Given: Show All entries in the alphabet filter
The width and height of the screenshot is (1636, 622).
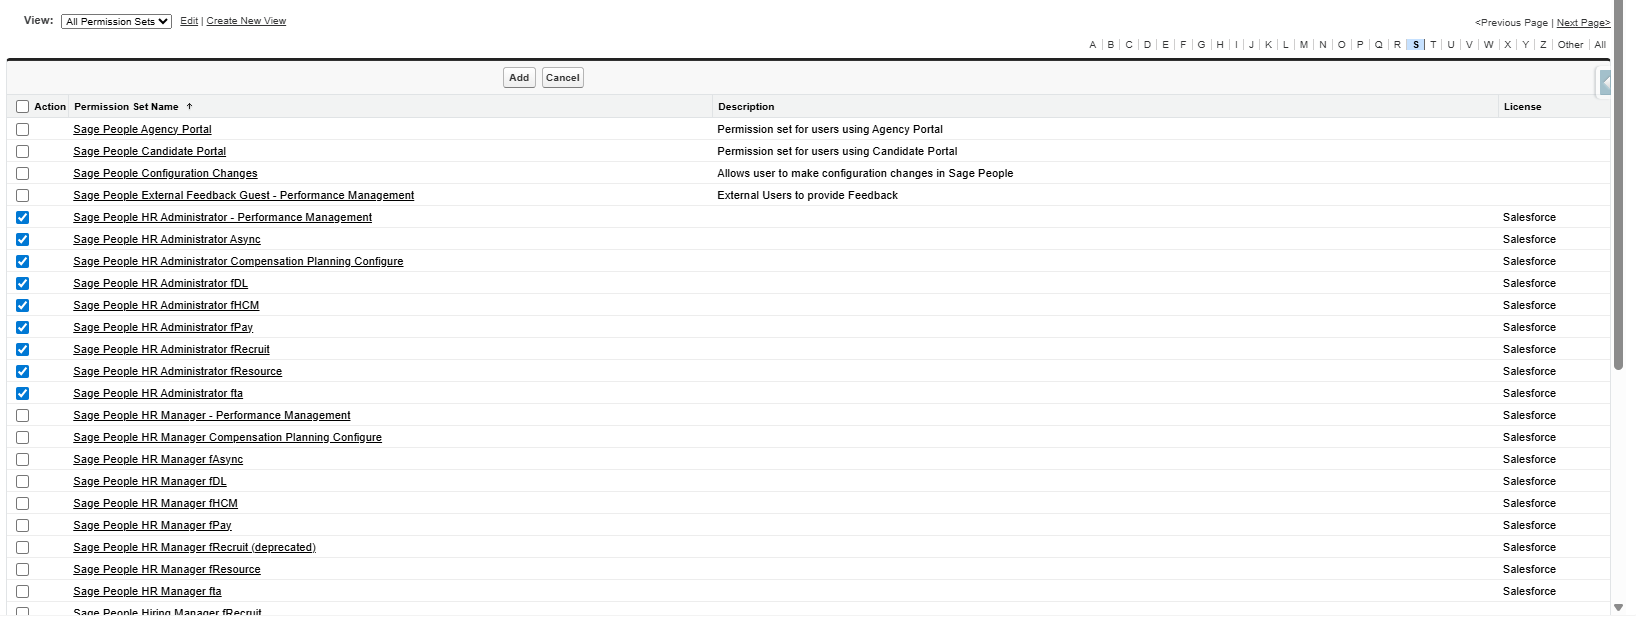Looking at the screenshot, I should point(1600,45).
